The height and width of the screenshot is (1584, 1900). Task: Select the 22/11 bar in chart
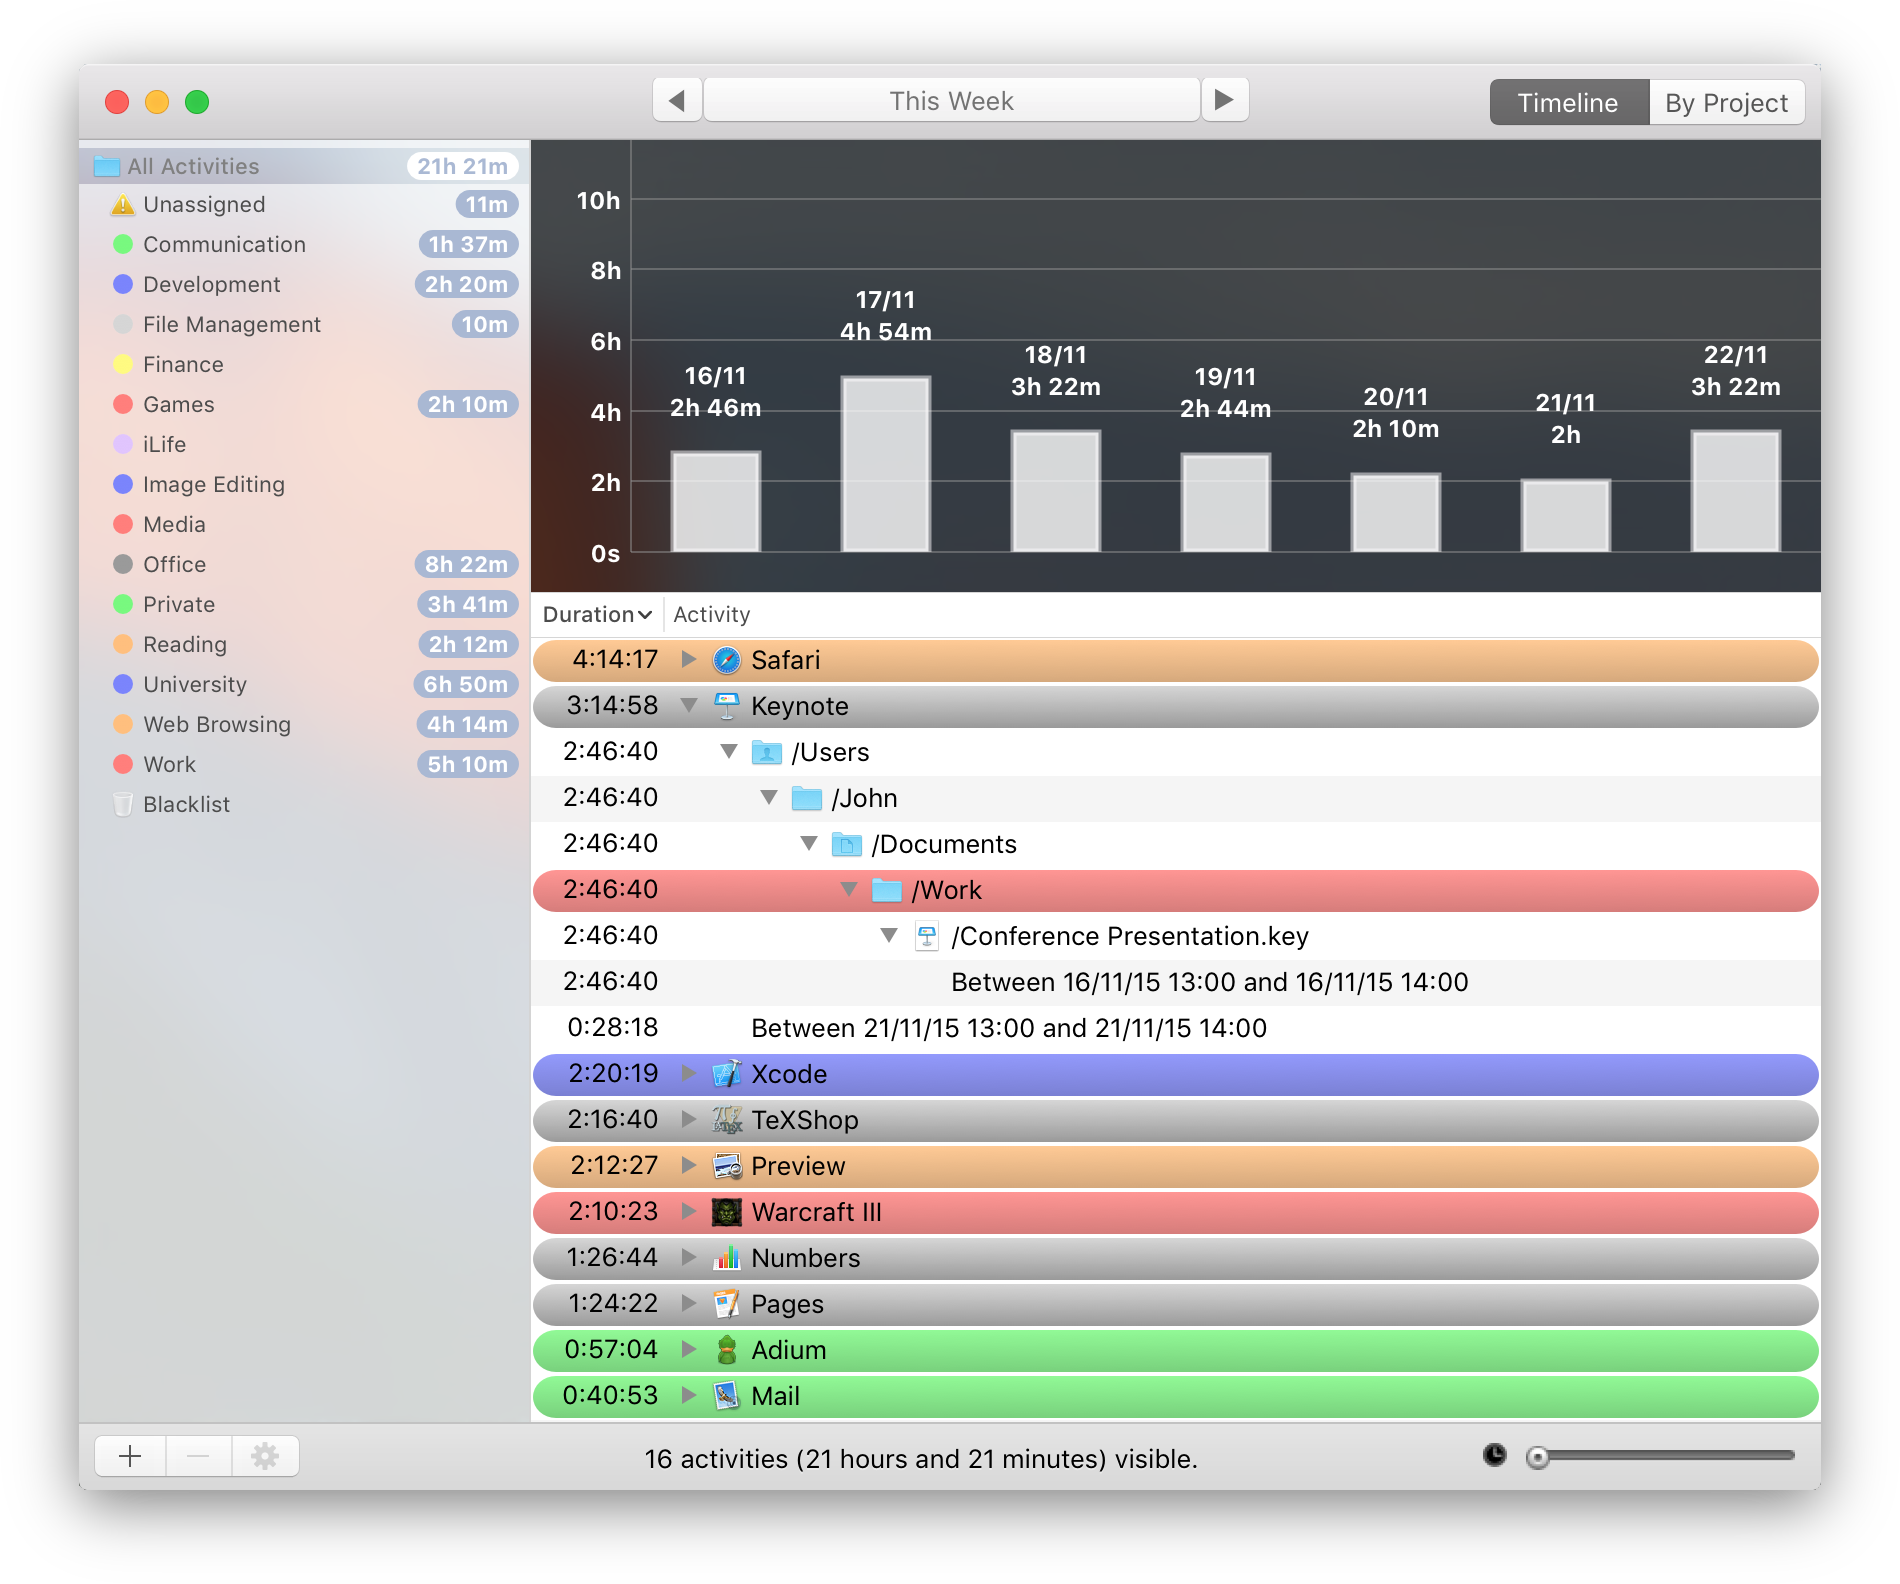coord(1736,491)
